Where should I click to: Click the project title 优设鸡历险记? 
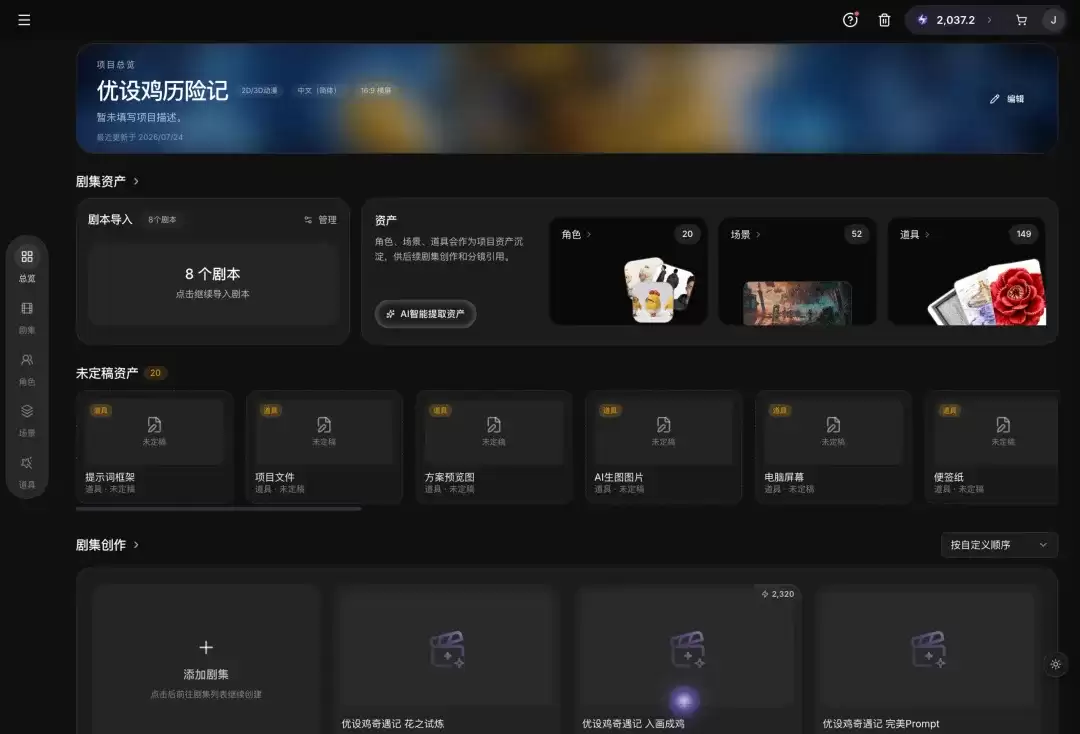162,91
